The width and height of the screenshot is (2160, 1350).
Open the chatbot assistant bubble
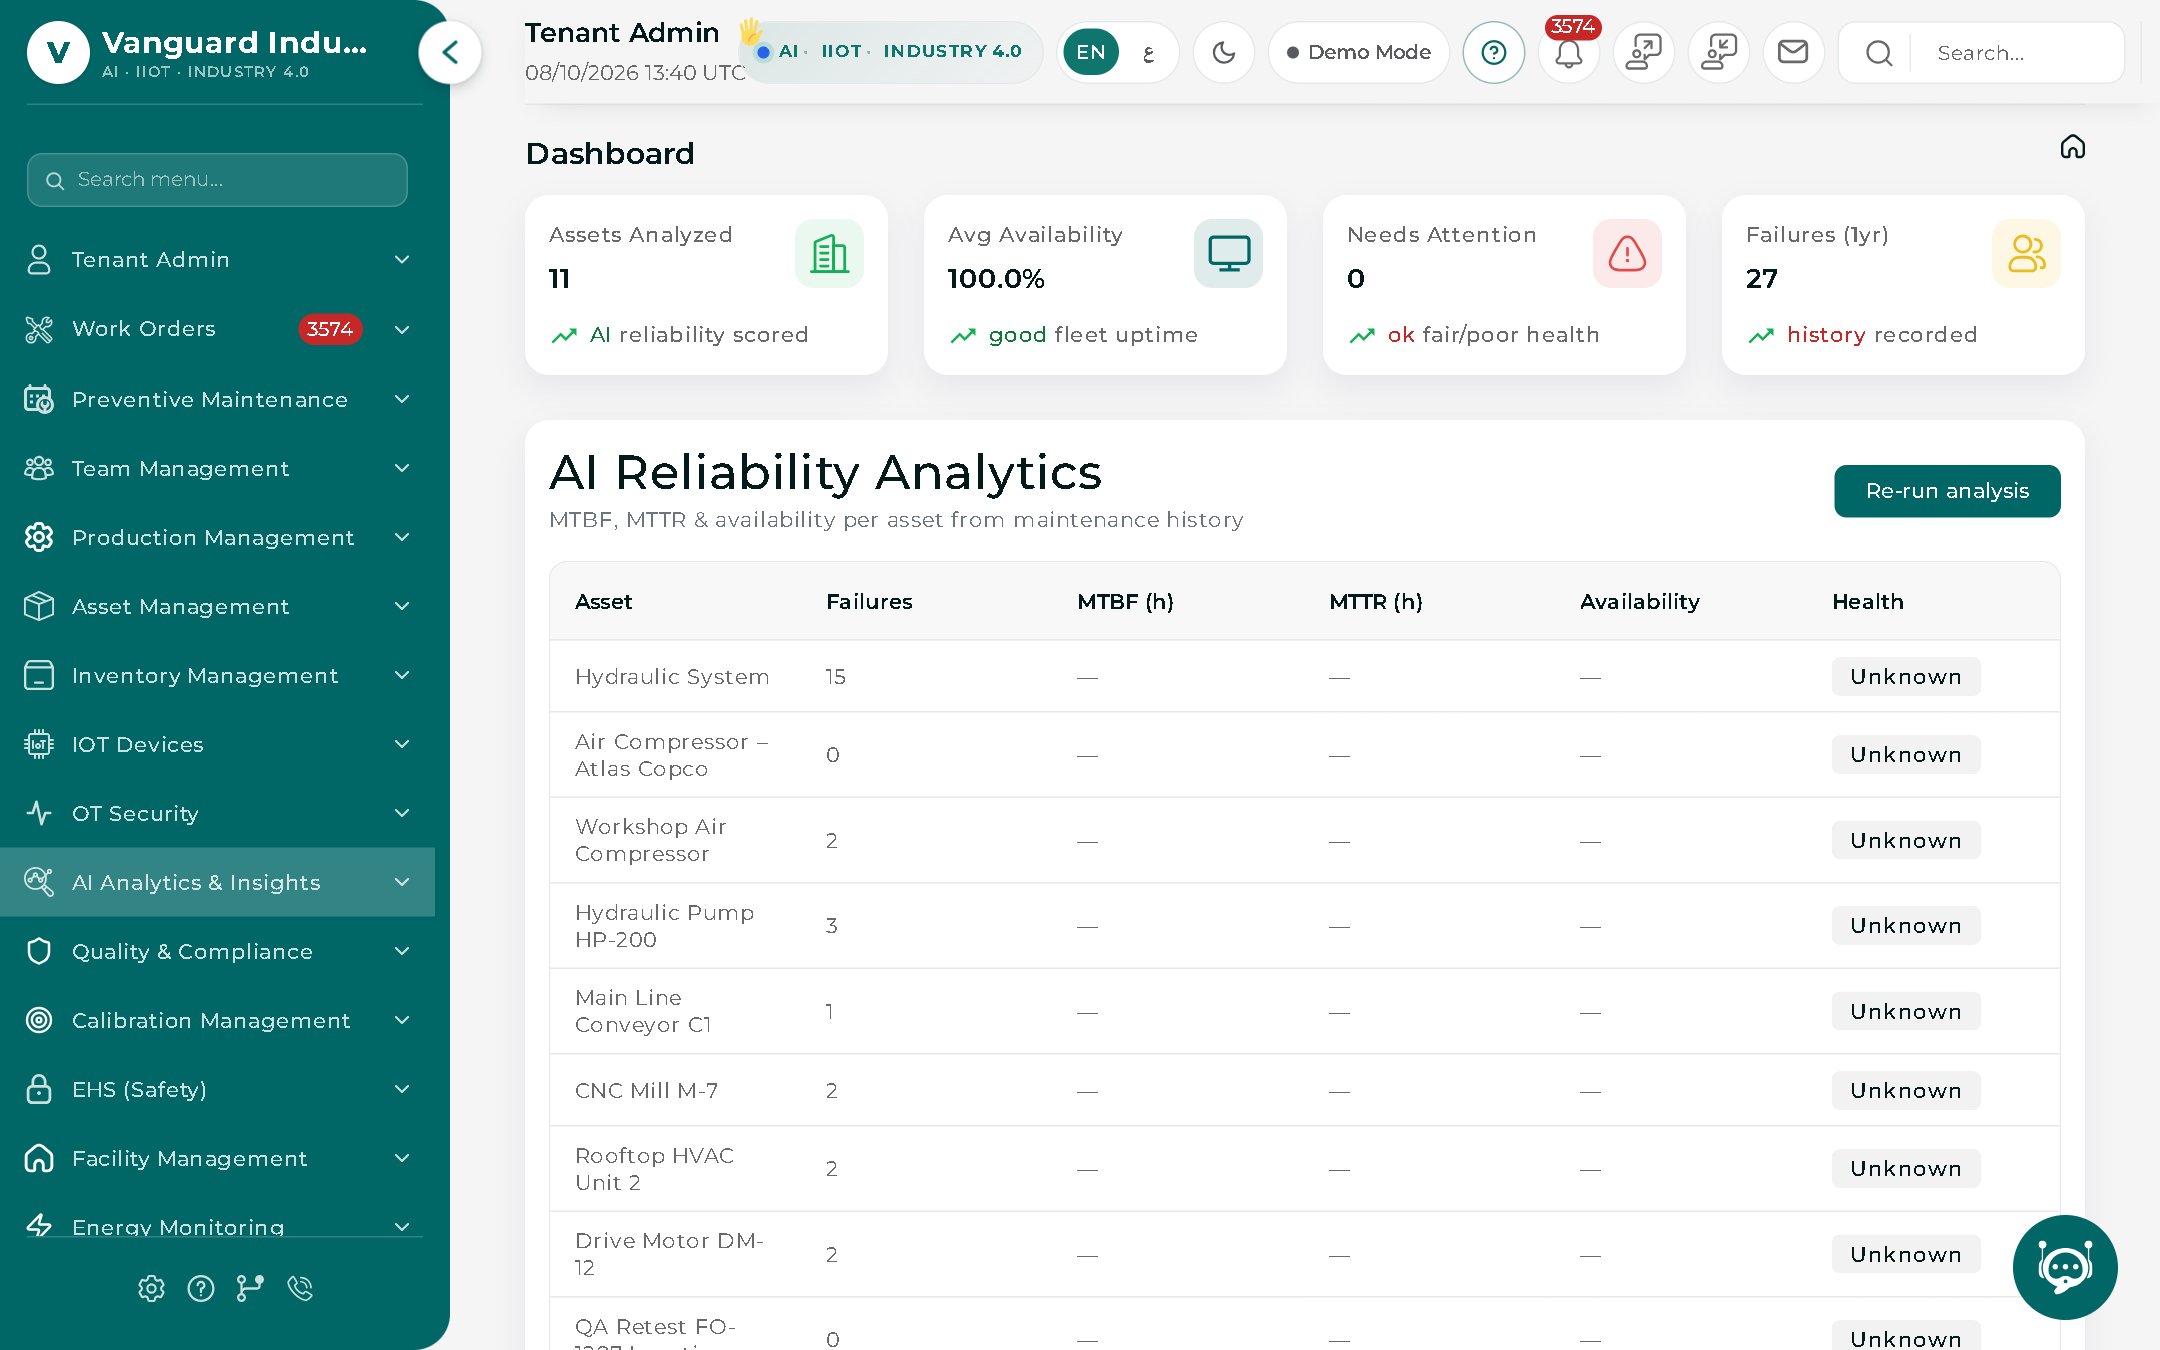tap(2065, 1267)
